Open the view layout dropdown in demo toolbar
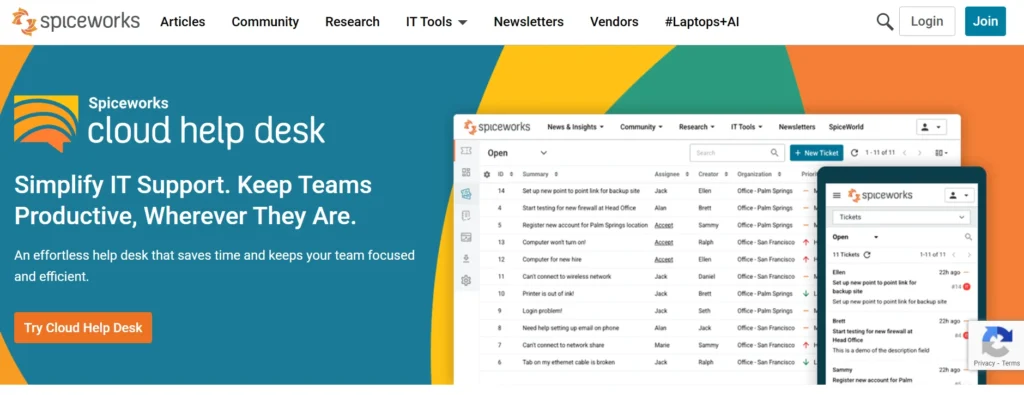The width and height of the screenshot is (1024, 395). pyautogui.click(x=941, y=153)
